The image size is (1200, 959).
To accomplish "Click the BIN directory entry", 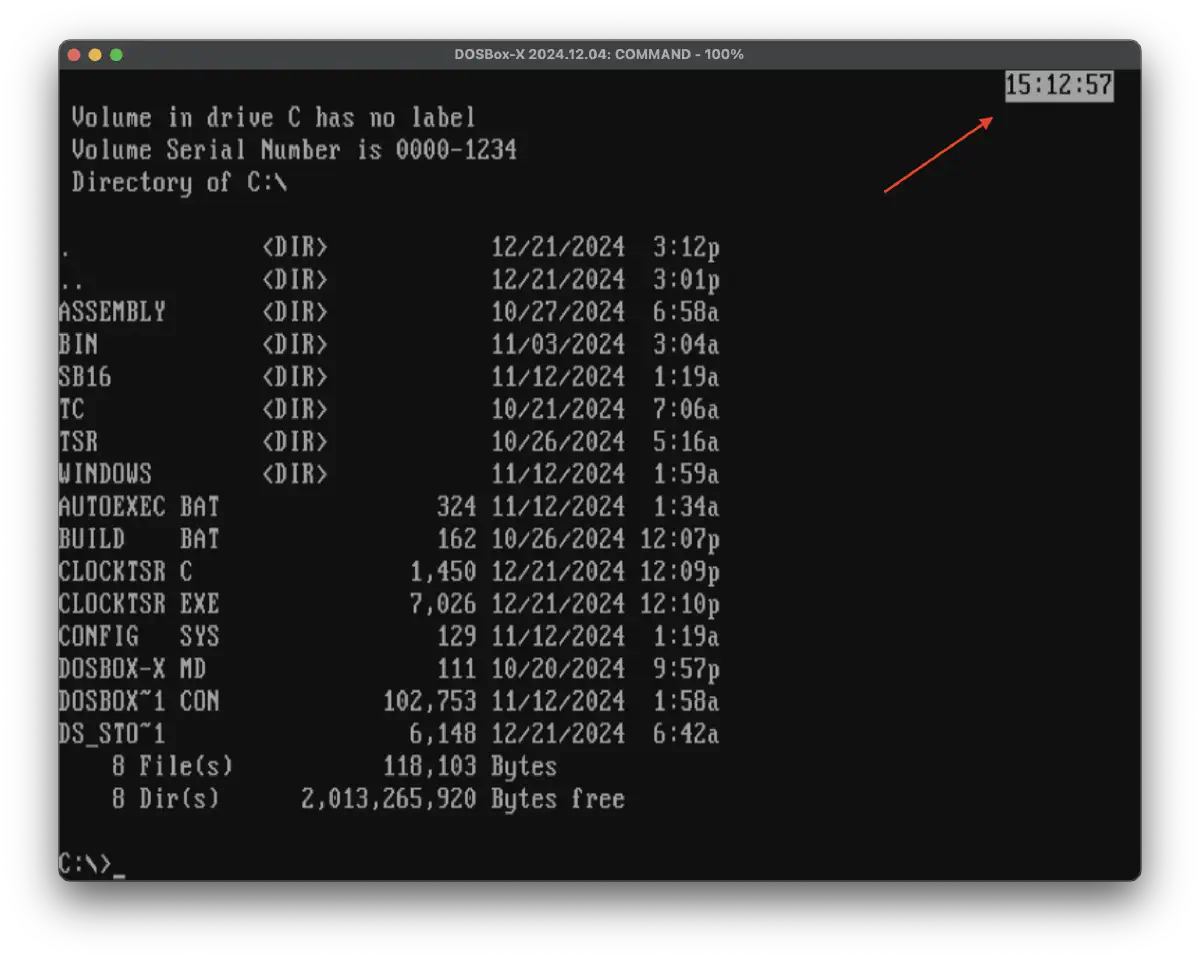I will [79, 345].
